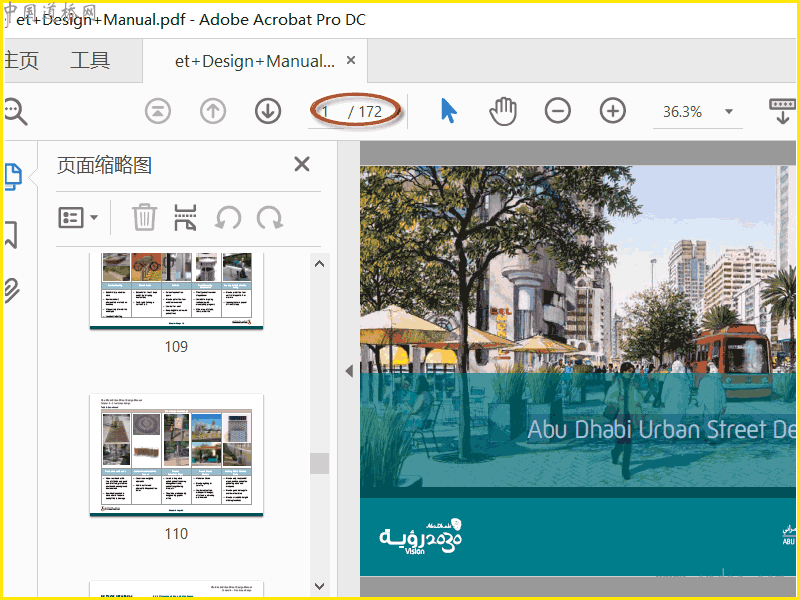
Task: Click the / 172 total pages text
Action: click(364, 111)
